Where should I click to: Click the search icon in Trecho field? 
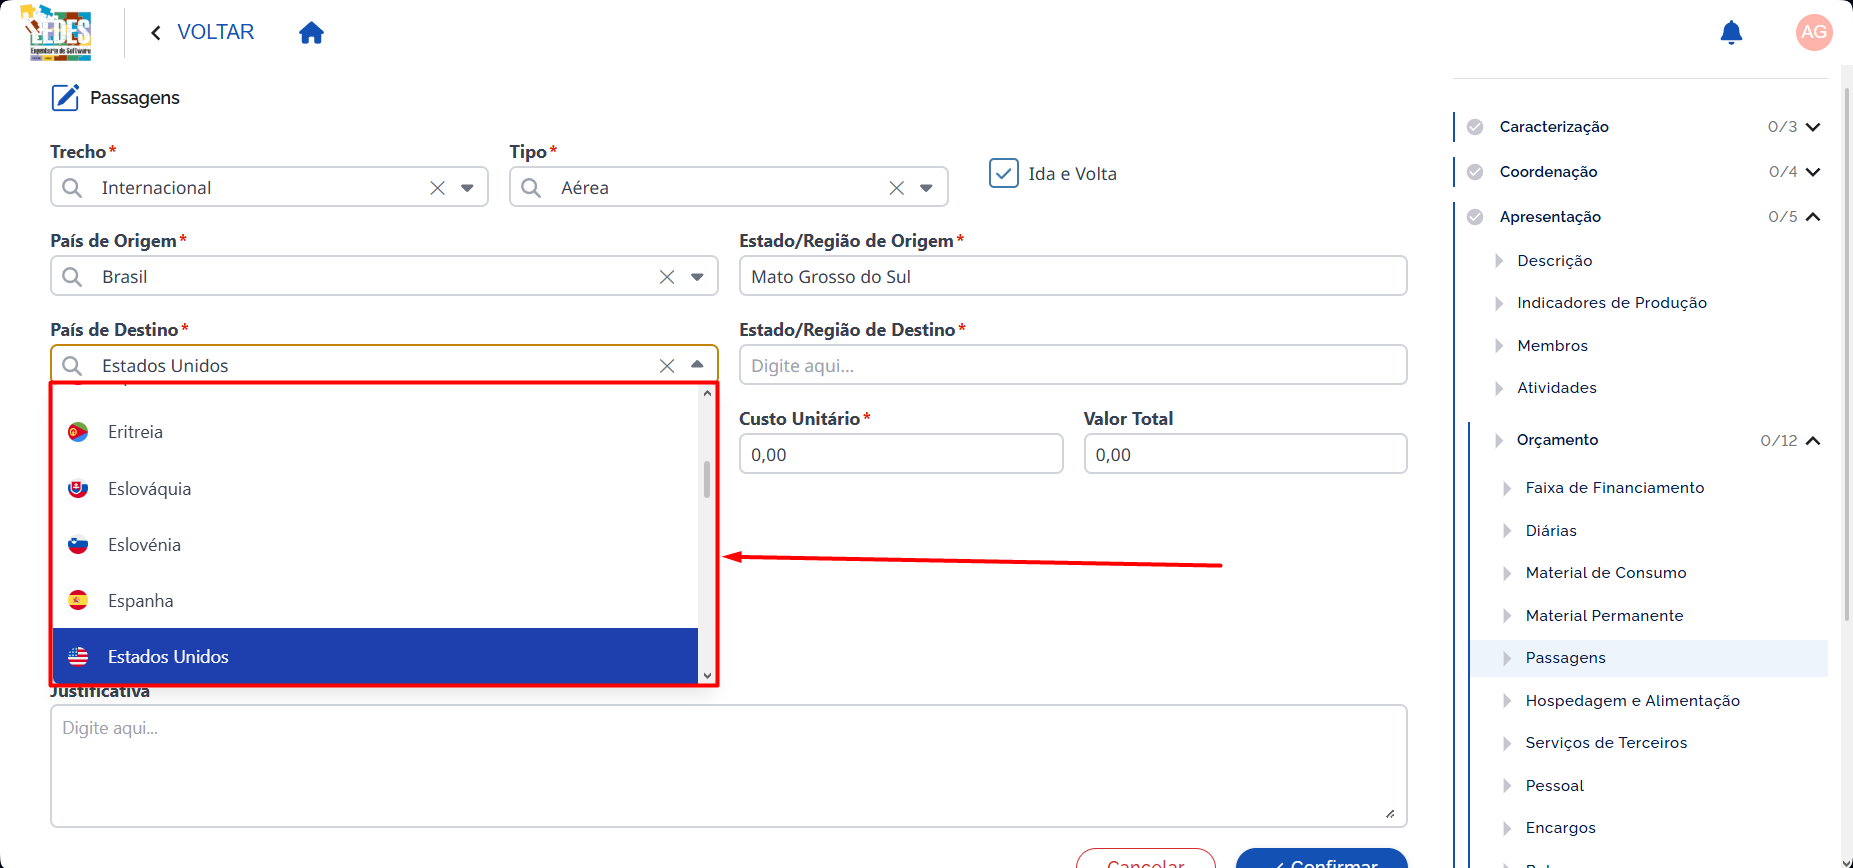coord(72,188)
